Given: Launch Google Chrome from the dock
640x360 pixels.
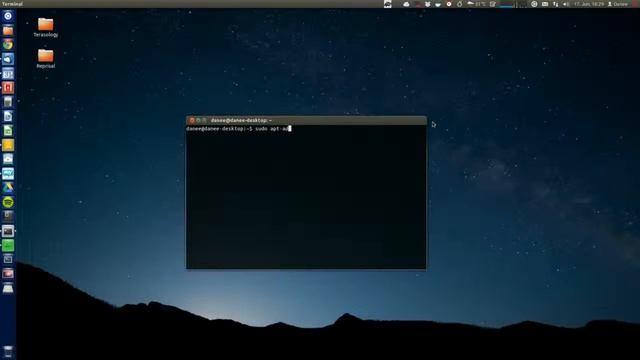Looking at the screenshot, I should pos(8,44).
